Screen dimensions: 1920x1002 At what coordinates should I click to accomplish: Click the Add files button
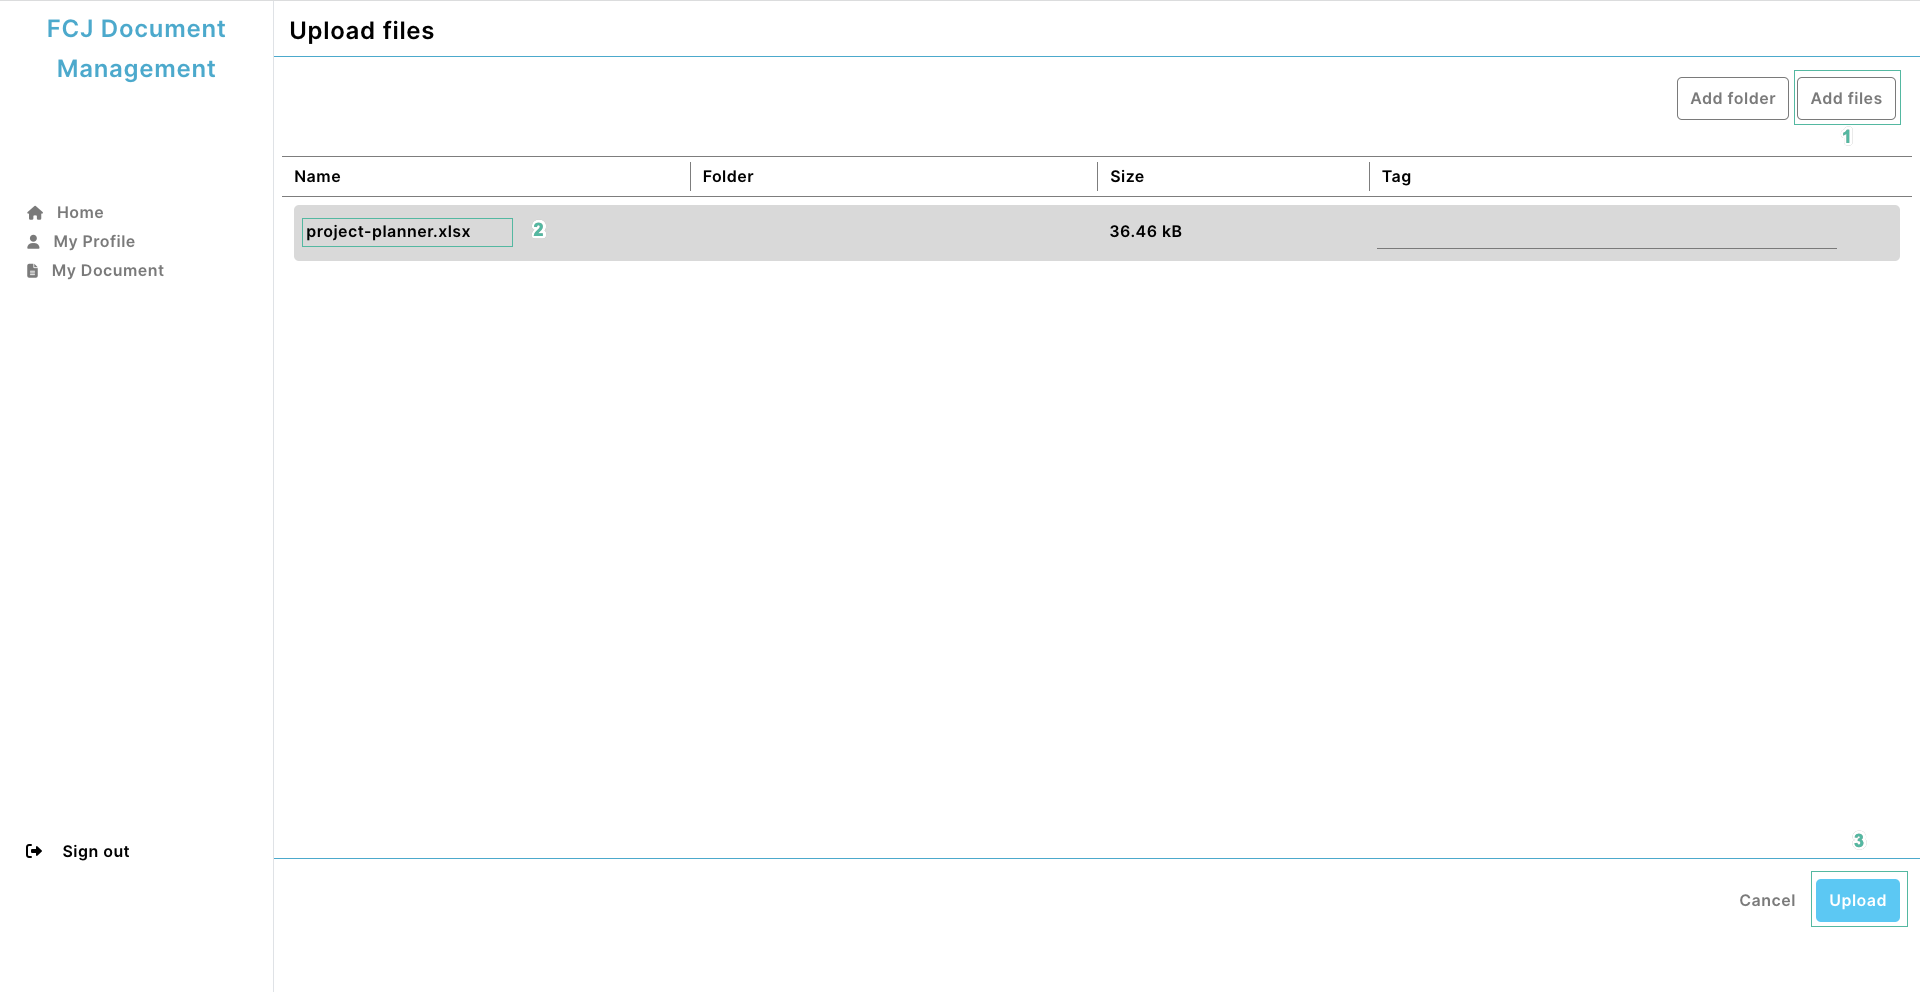1846,98
